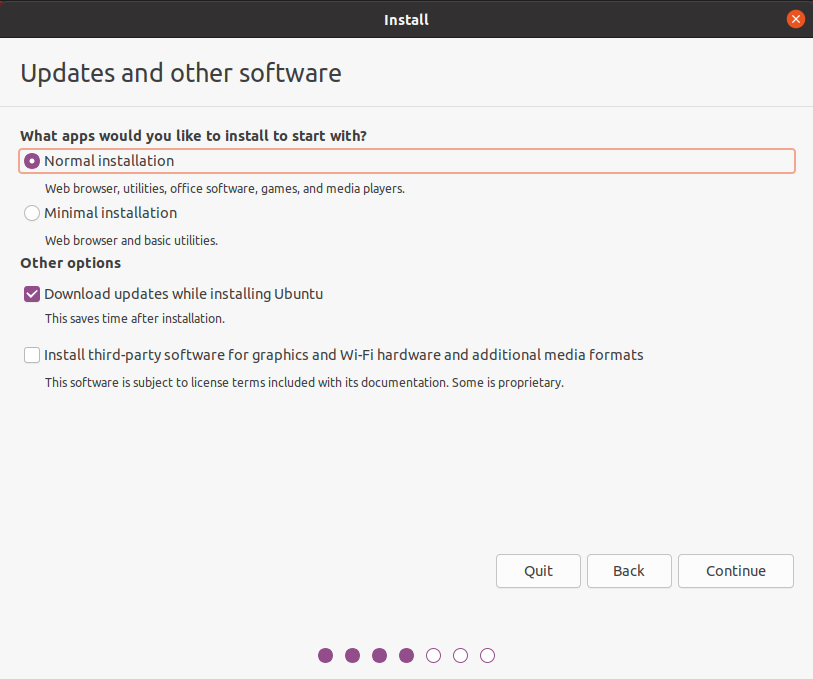Click the 'Updates and other software' heading
Viewport: 813px width, 679px height.
(x=181, y=73)
